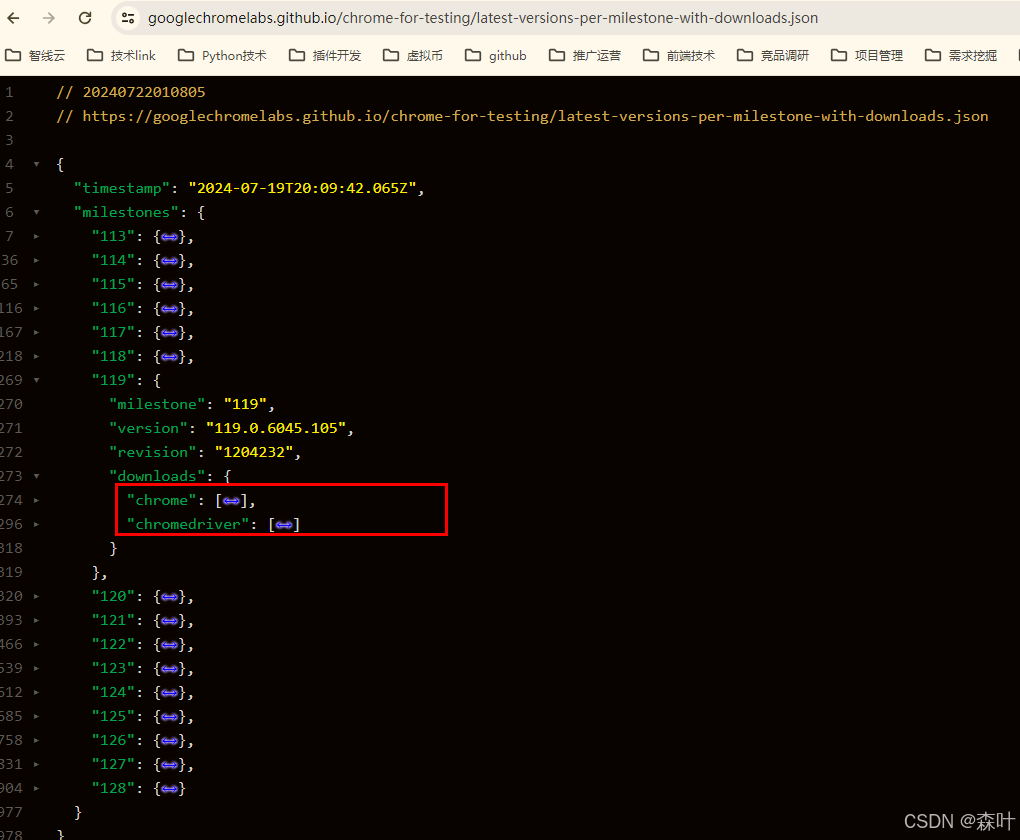Click the ellipsis icon in chrome array
Screen dimensions: 1020x840
pyautogui.click(x=231, y=501)
